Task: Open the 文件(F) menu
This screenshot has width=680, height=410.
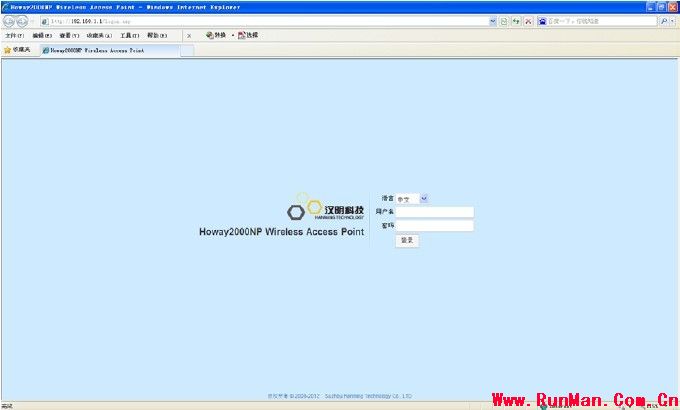Action: [14, 36]
